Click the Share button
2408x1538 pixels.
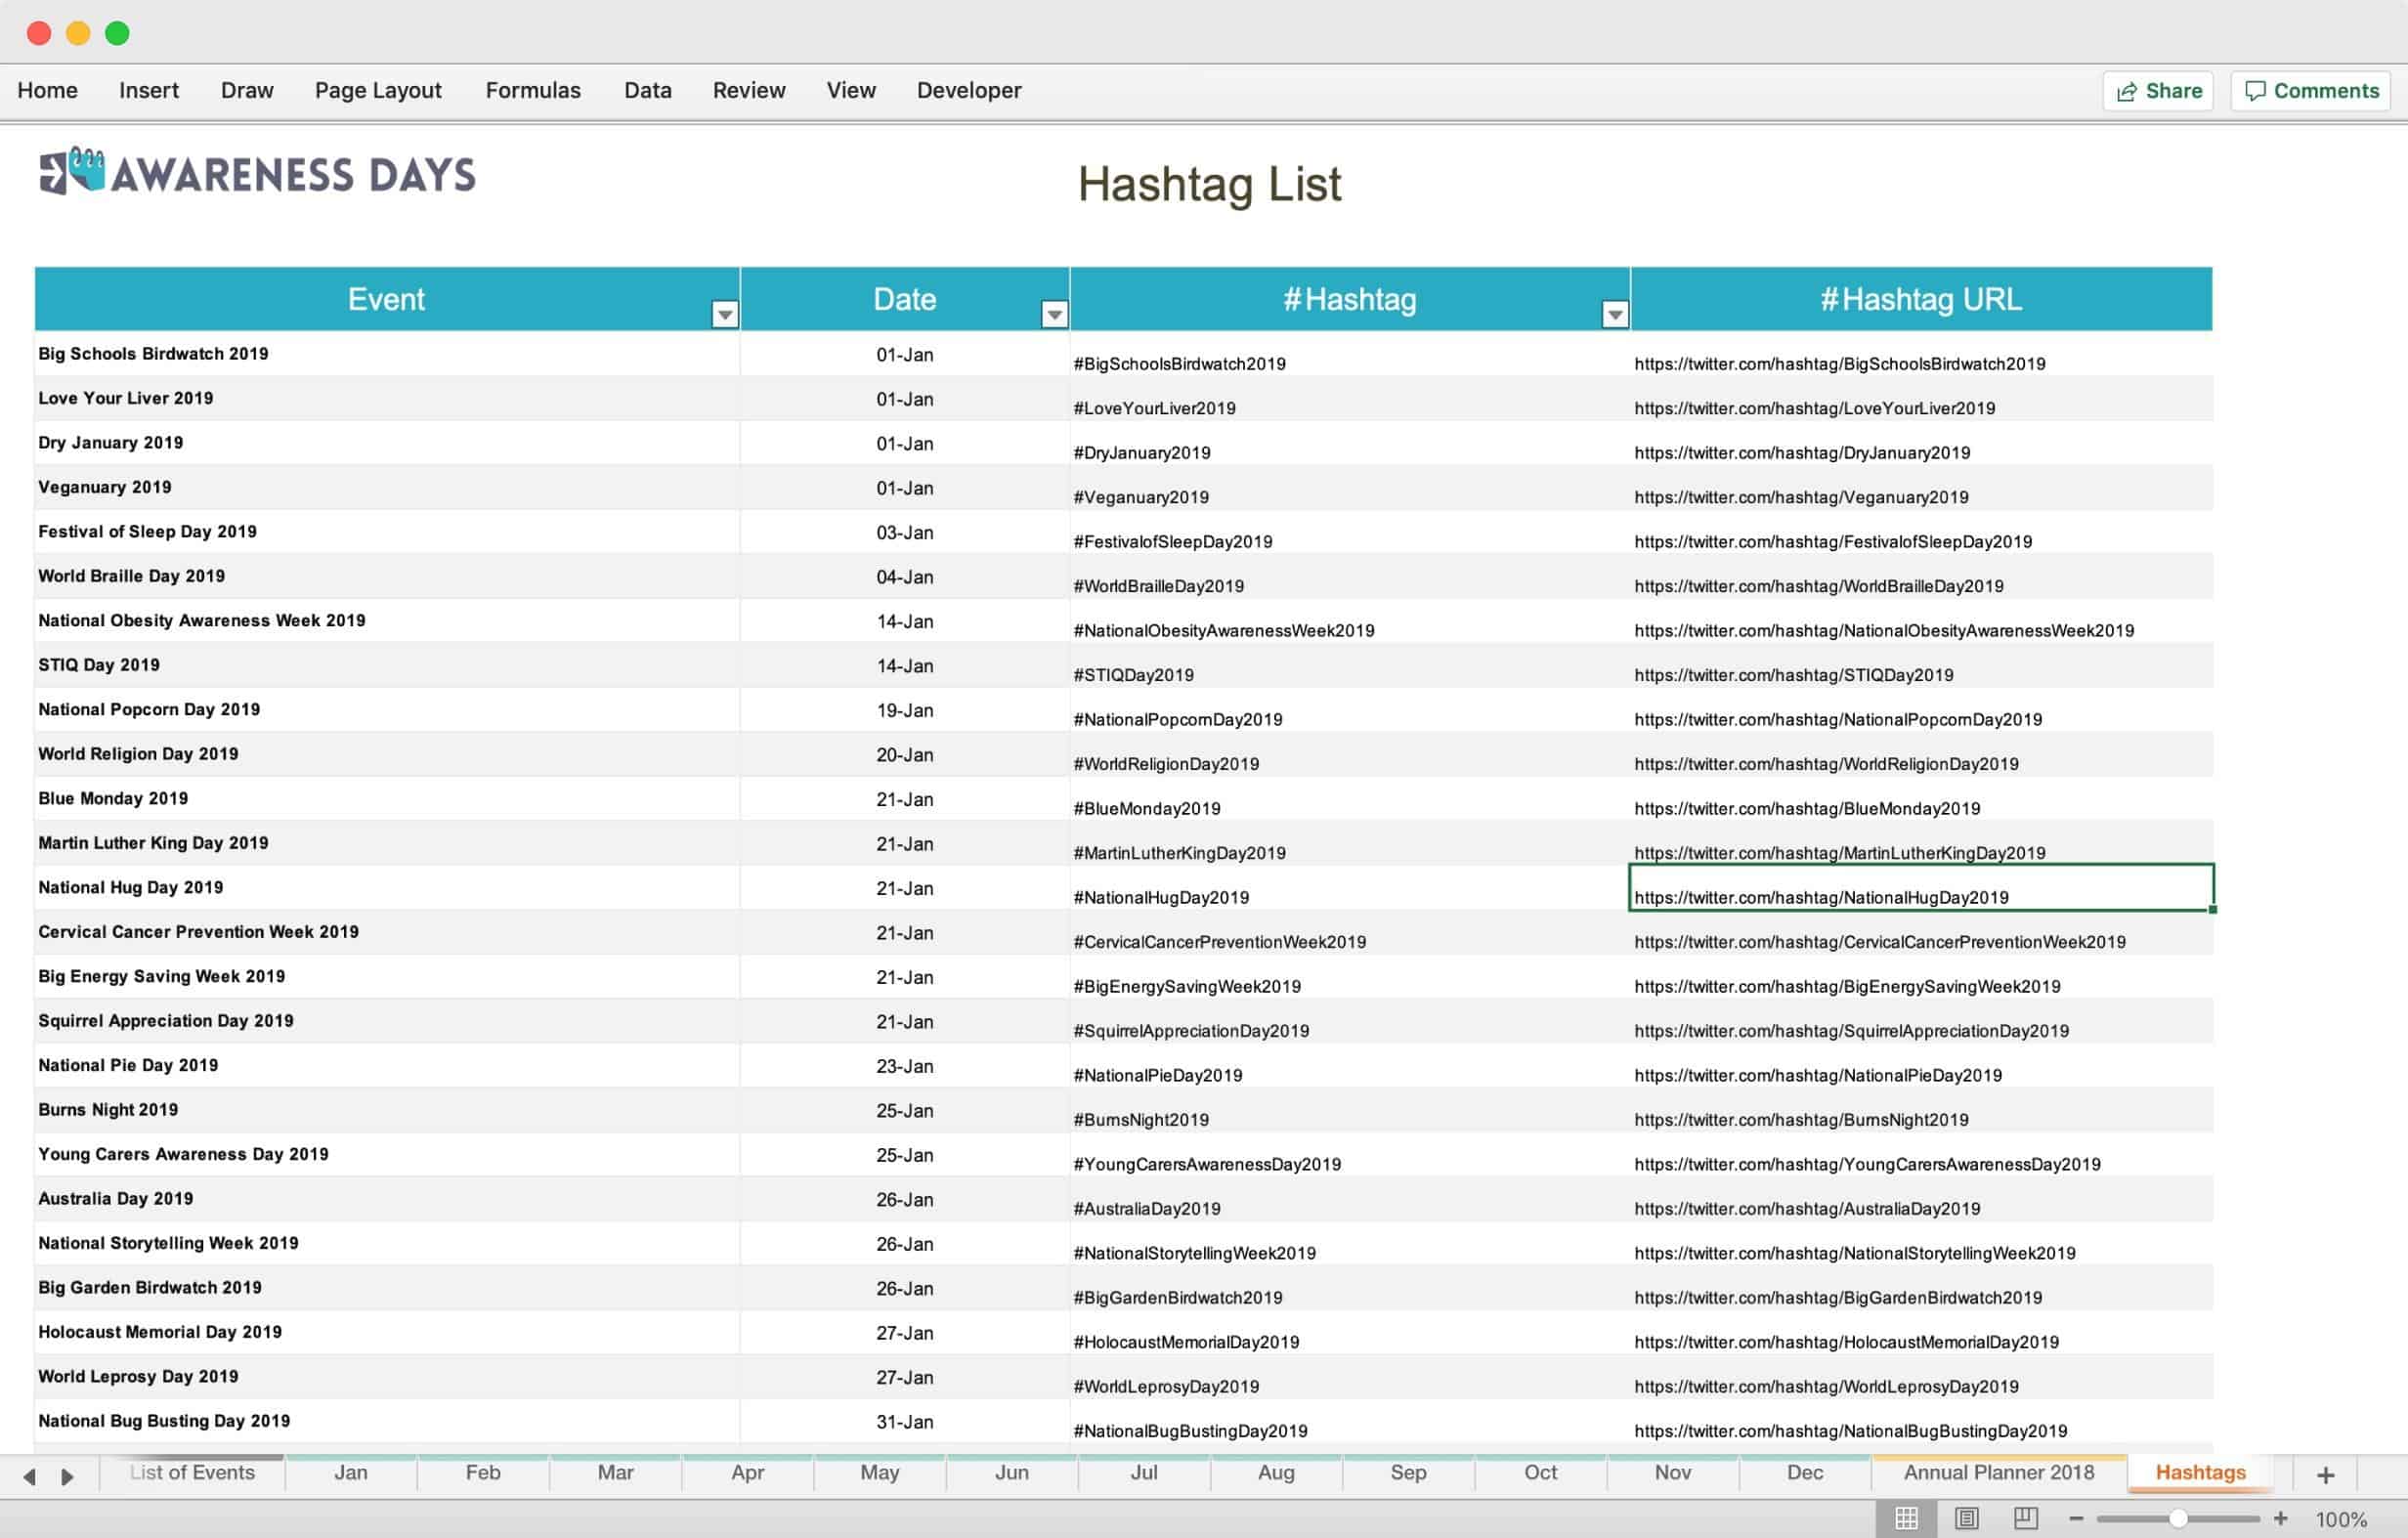tap(2158, 91)
